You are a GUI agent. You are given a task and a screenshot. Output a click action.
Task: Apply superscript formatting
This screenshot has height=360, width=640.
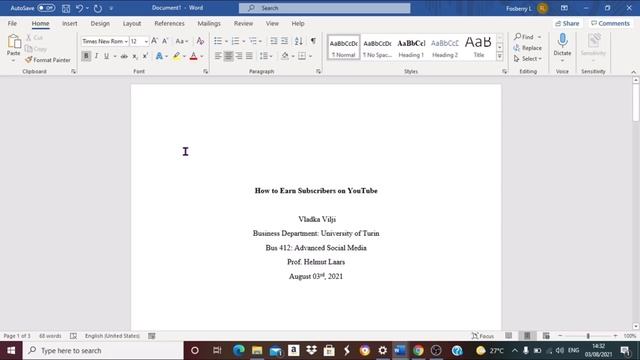145,56
